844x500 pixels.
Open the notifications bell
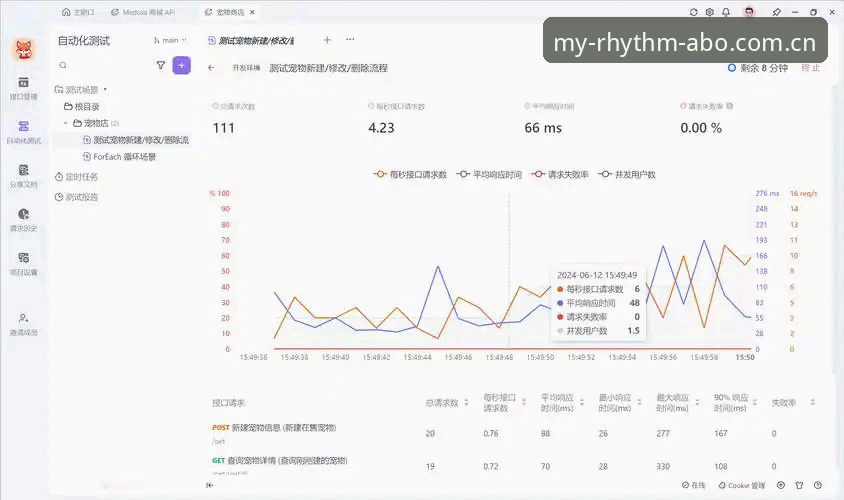[x=726, y=12]
